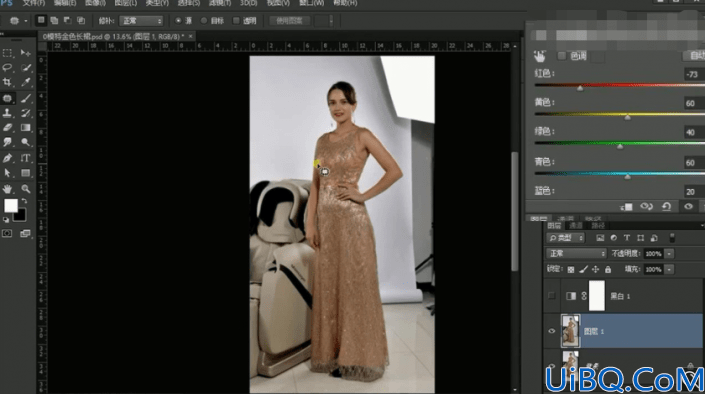Open the Patch tool preset picker arrow
The image size is (705, 394).
click(x=26, y=21)
